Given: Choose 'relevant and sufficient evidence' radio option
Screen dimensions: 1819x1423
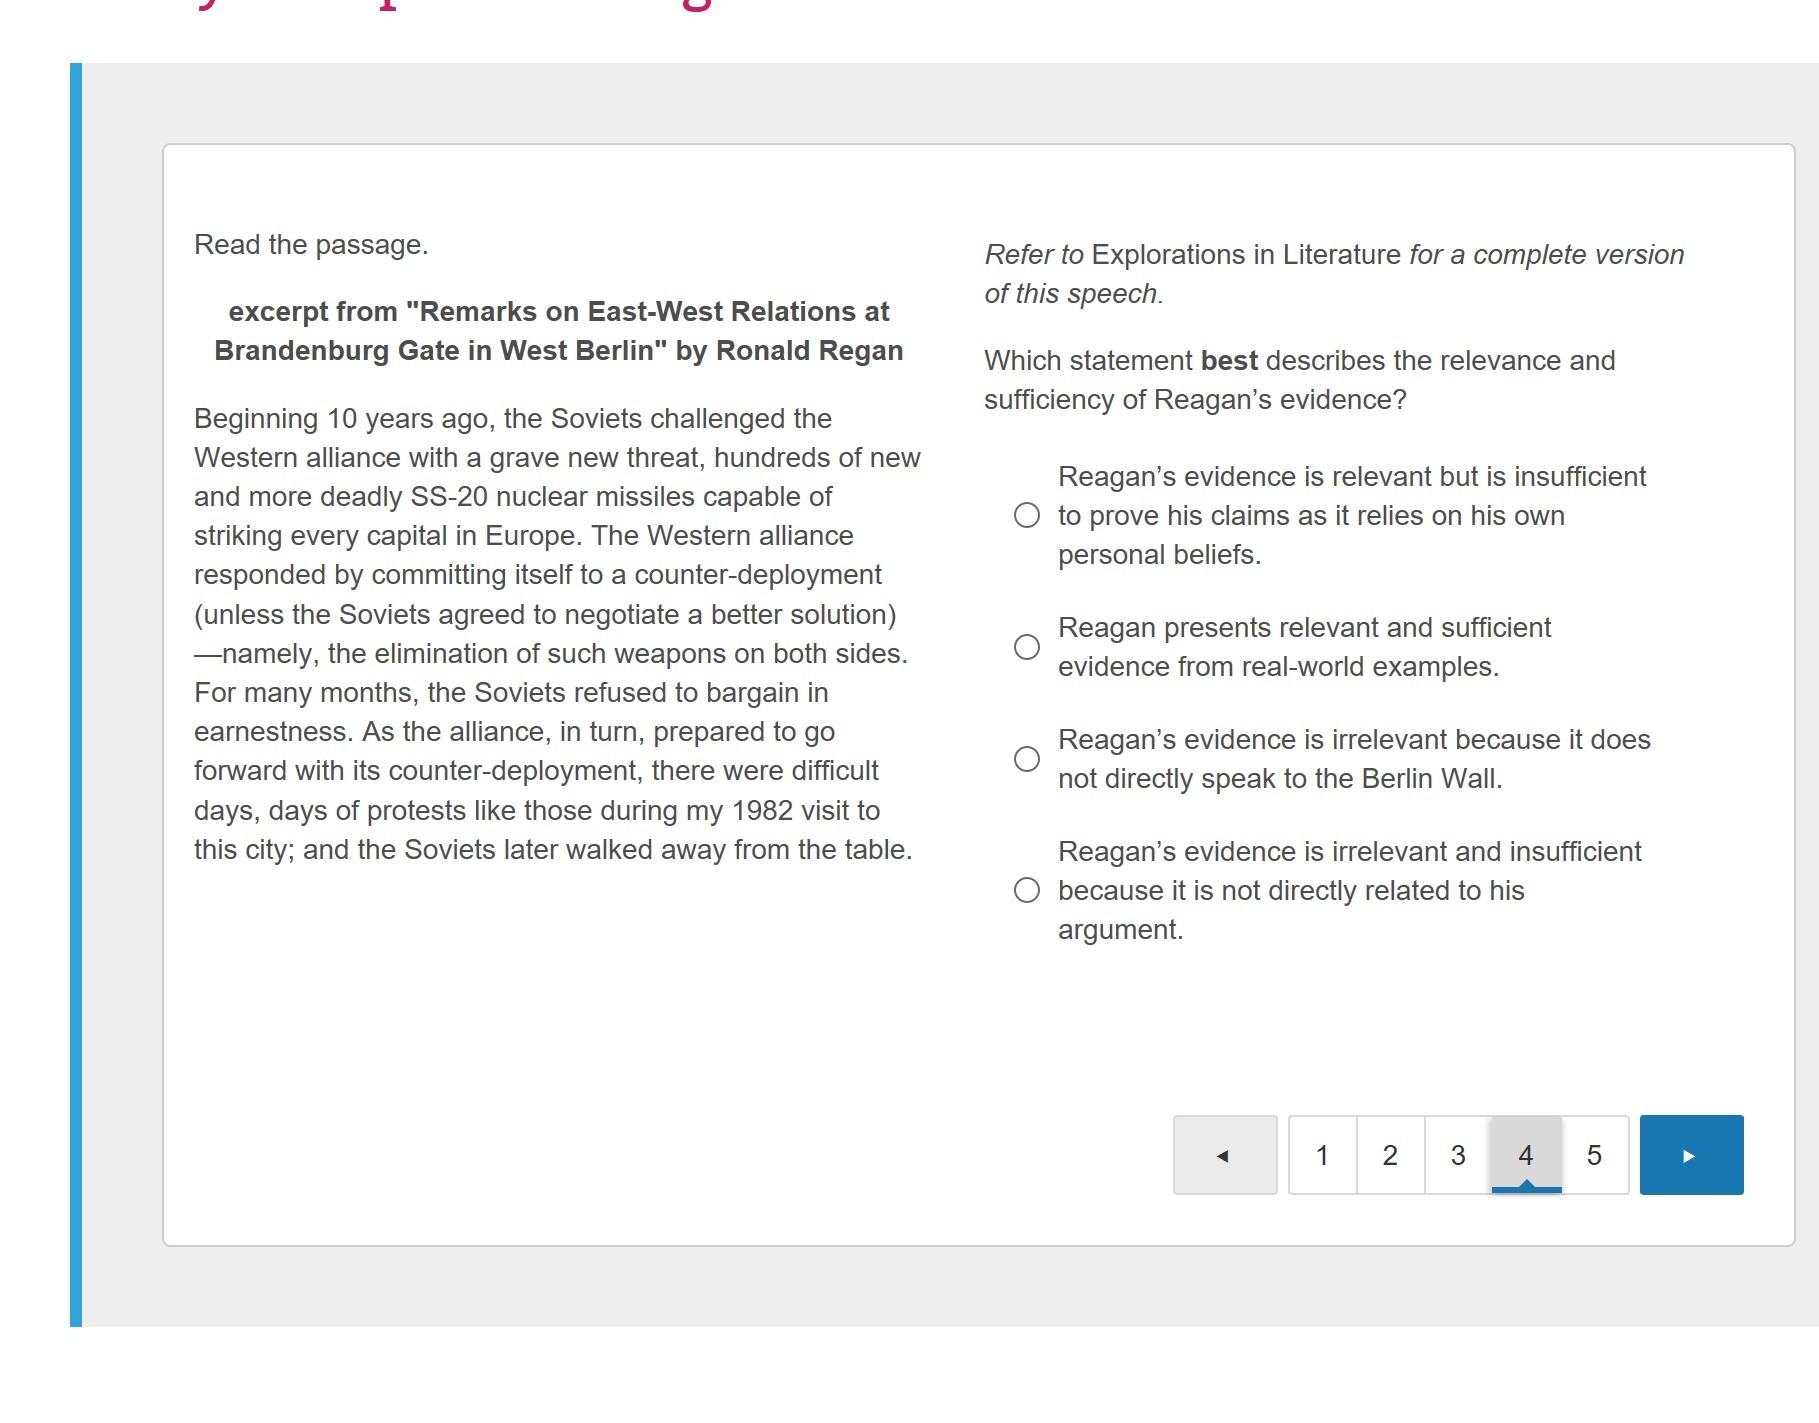Looking at the screenshot, I should (1027, 647).
